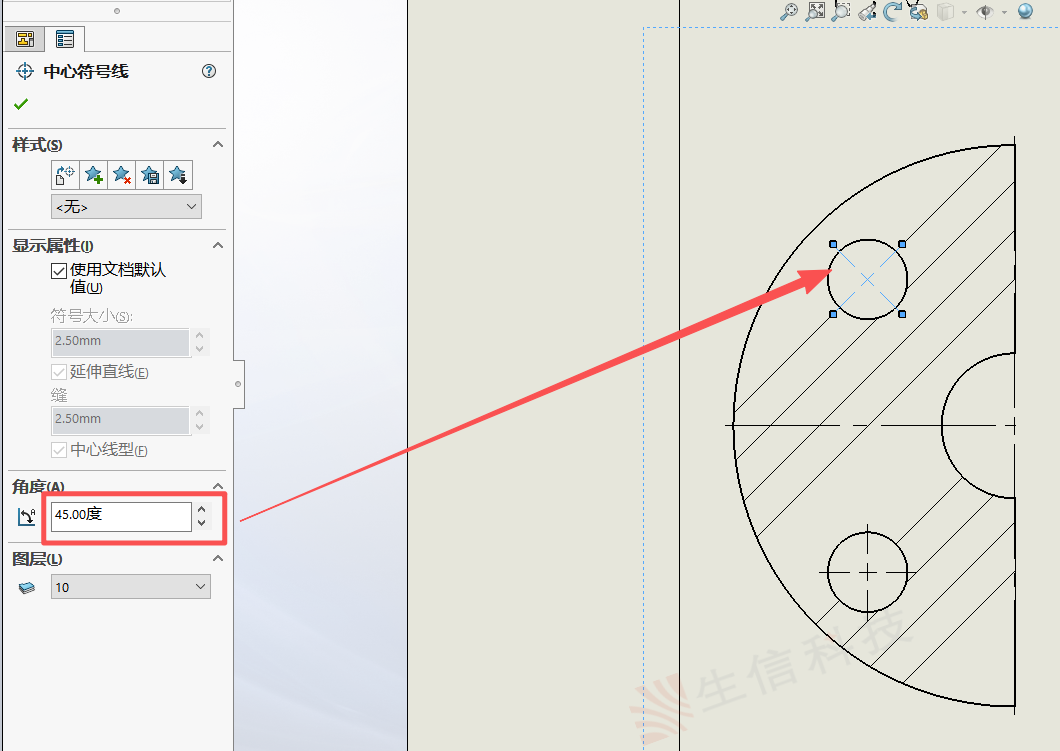The image size is (1060, 751).
Task: Click the panel collapse handle on the right edge
Action: click(239, 384)
